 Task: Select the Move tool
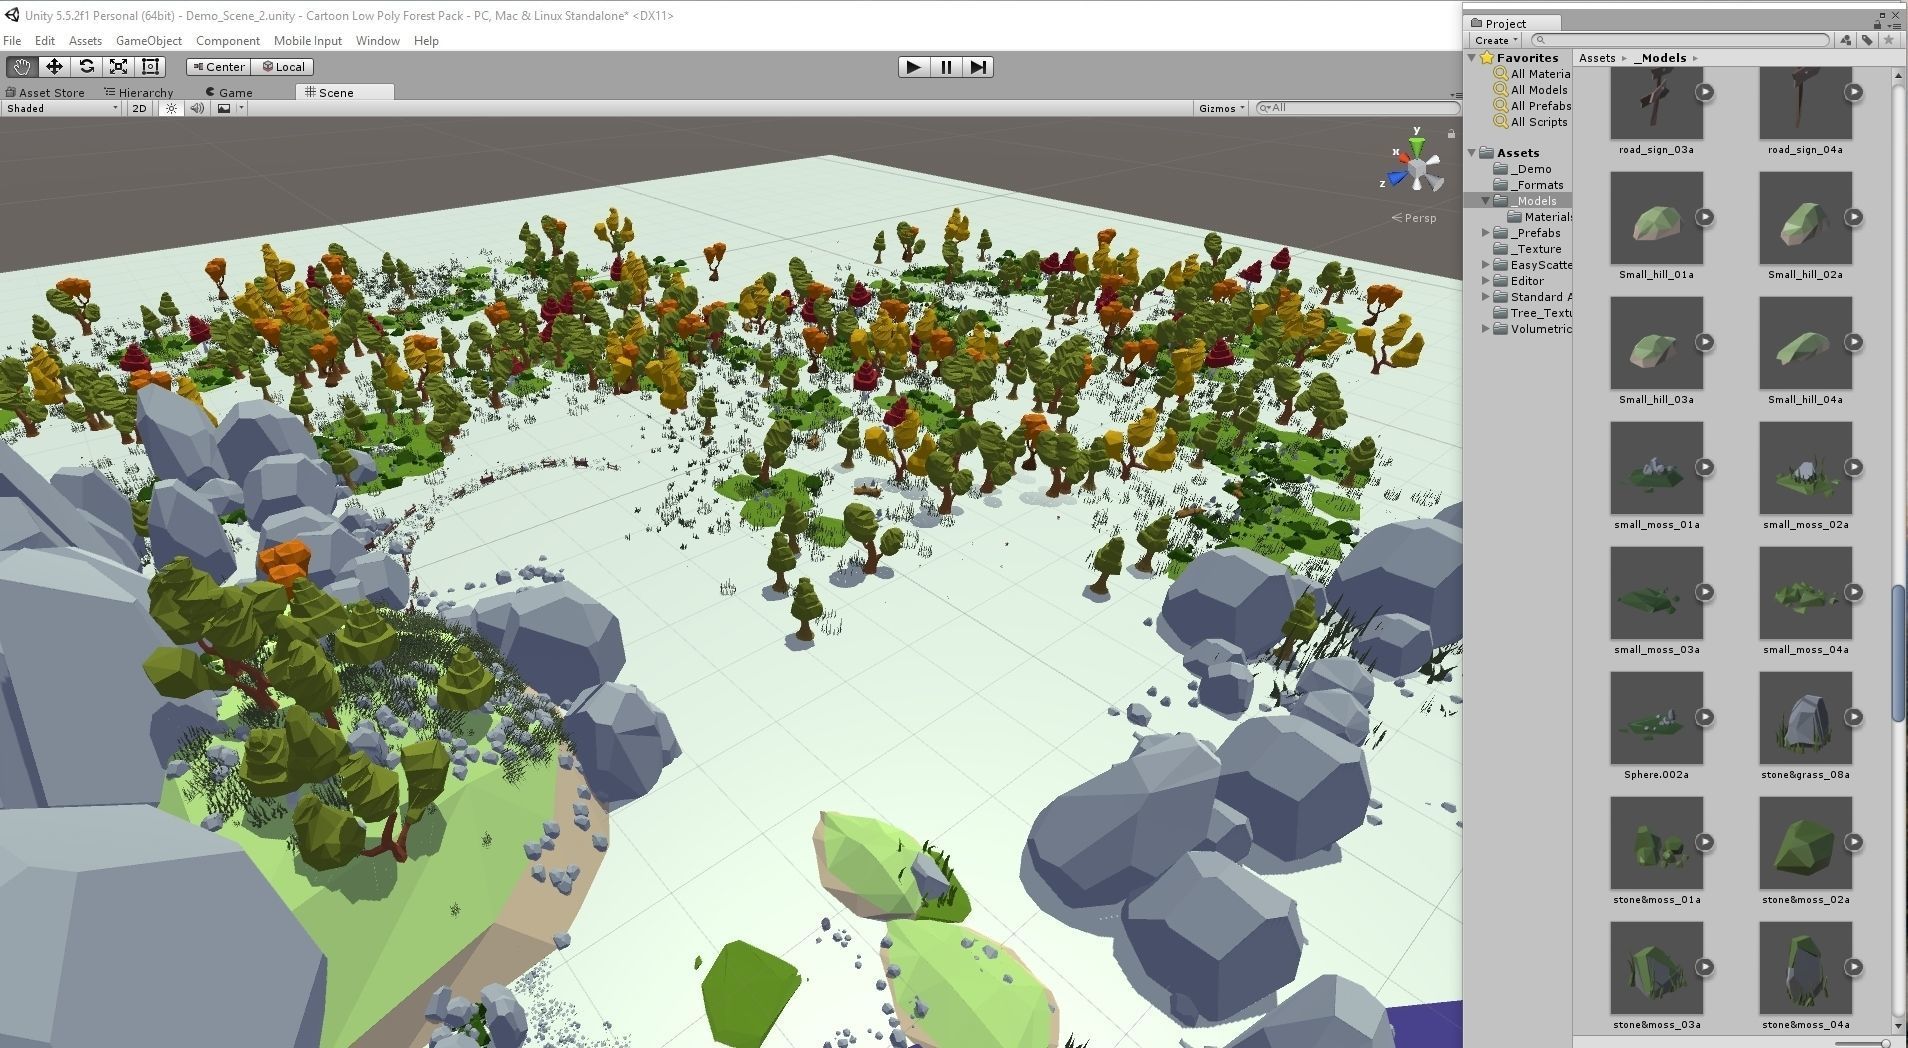54,67
